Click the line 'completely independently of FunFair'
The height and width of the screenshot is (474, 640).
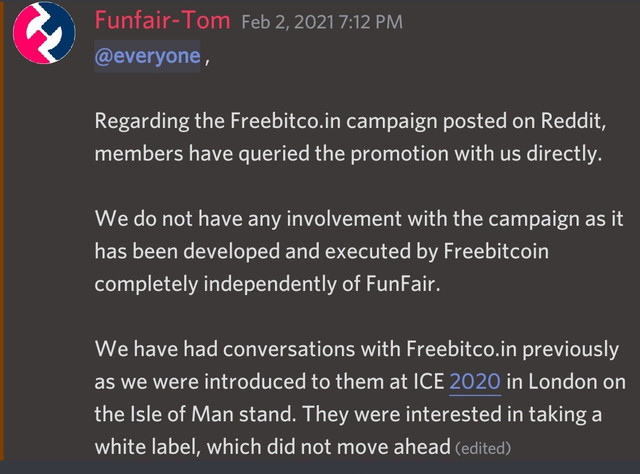click(x=267, y=284)
